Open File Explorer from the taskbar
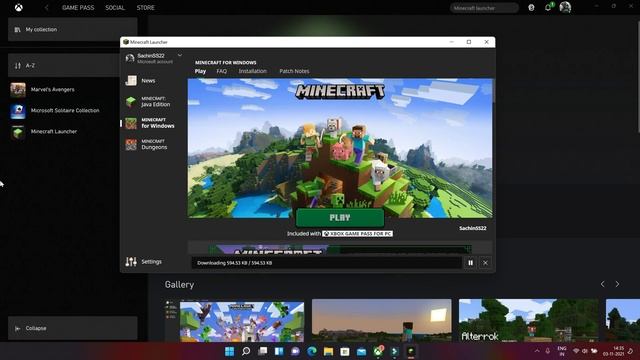 tap(328, 351)
